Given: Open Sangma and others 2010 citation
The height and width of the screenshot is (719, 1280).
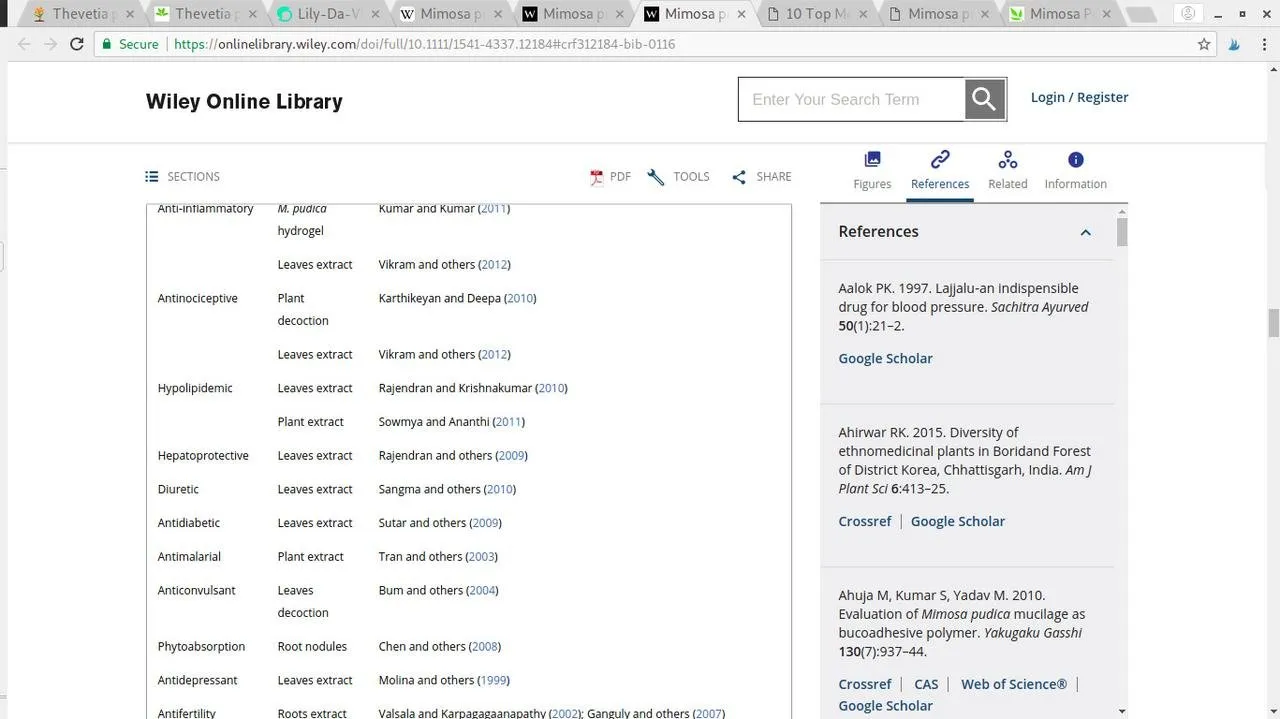Looking at the screenshot, I should 499,489.
